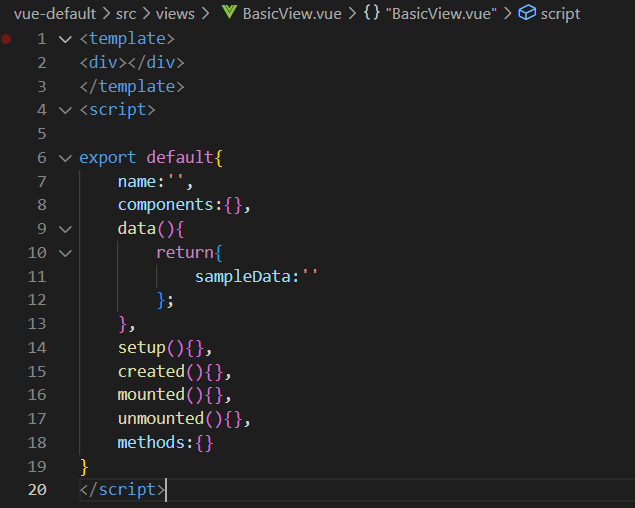
Task: Click the 'export default{' text
Action: 151,158
